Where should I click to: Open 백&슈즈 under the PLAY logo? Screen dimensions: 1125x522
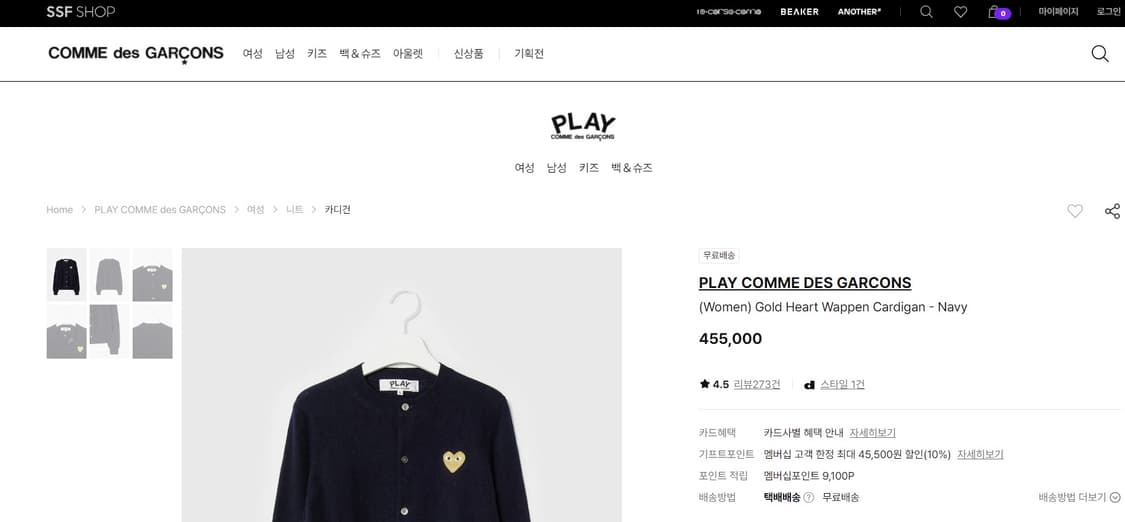631,168
